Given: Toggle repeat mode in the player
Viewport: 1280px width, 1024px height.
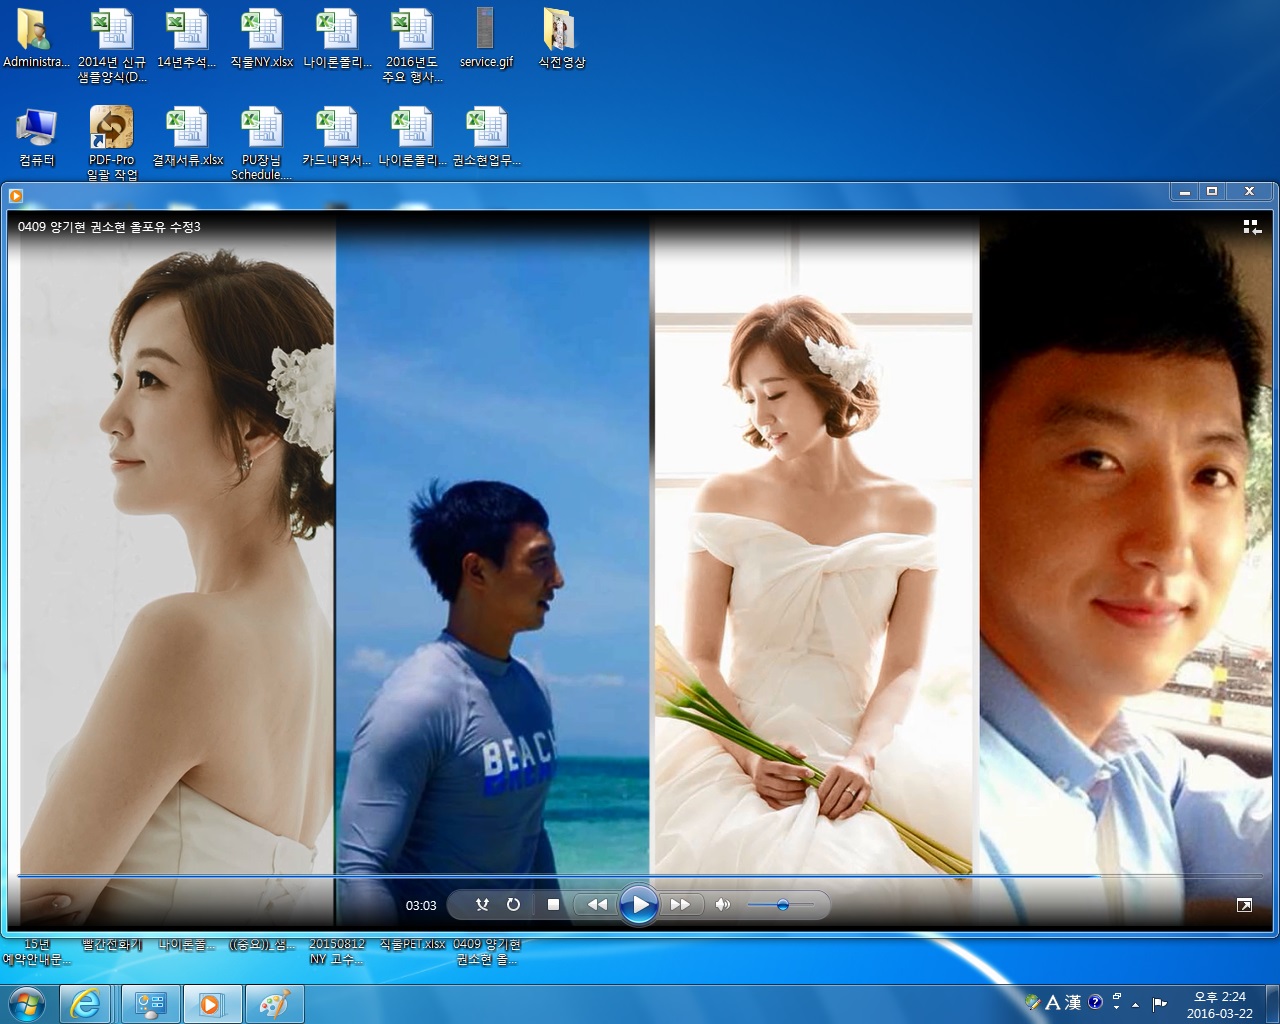Looking at the screenshot, I should pos(513,905).
